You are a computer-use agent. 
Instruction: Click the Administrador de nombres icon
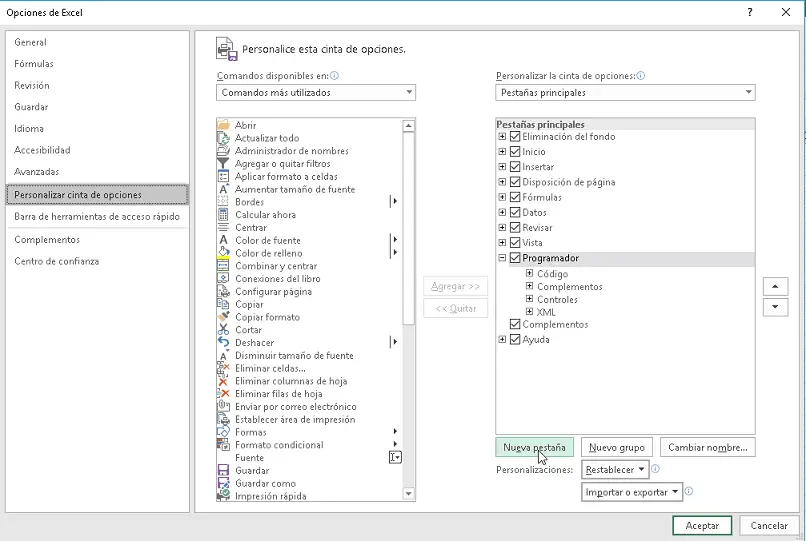pos(223,151)
